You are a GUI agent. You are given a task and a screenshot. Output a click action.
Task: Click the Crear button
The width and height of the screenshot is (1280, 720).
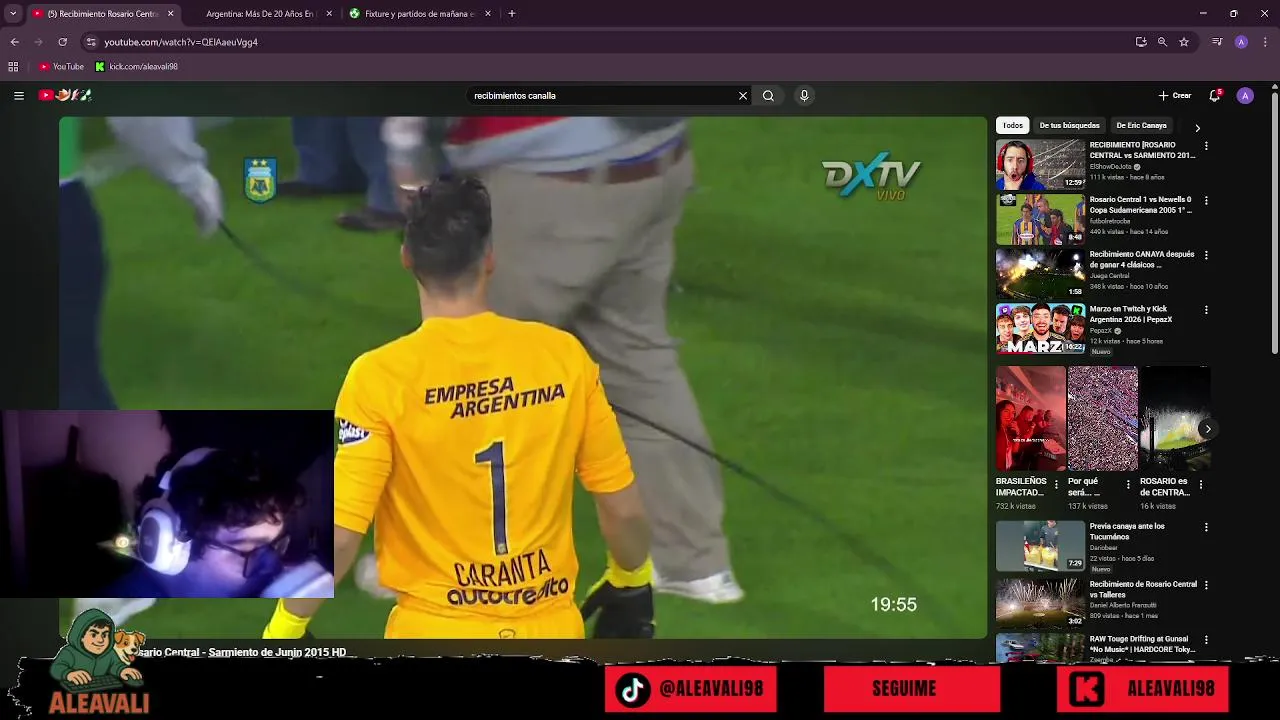[1175, 96]
